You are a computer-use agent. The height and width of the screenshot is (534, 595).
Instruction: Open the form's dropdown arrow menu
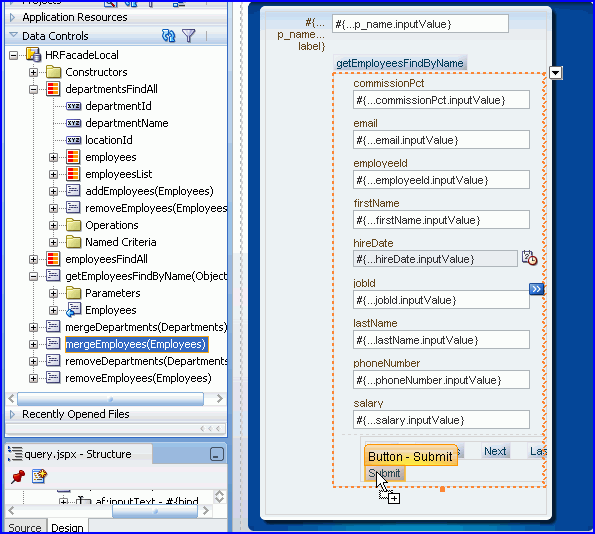[x=556, y=72]
